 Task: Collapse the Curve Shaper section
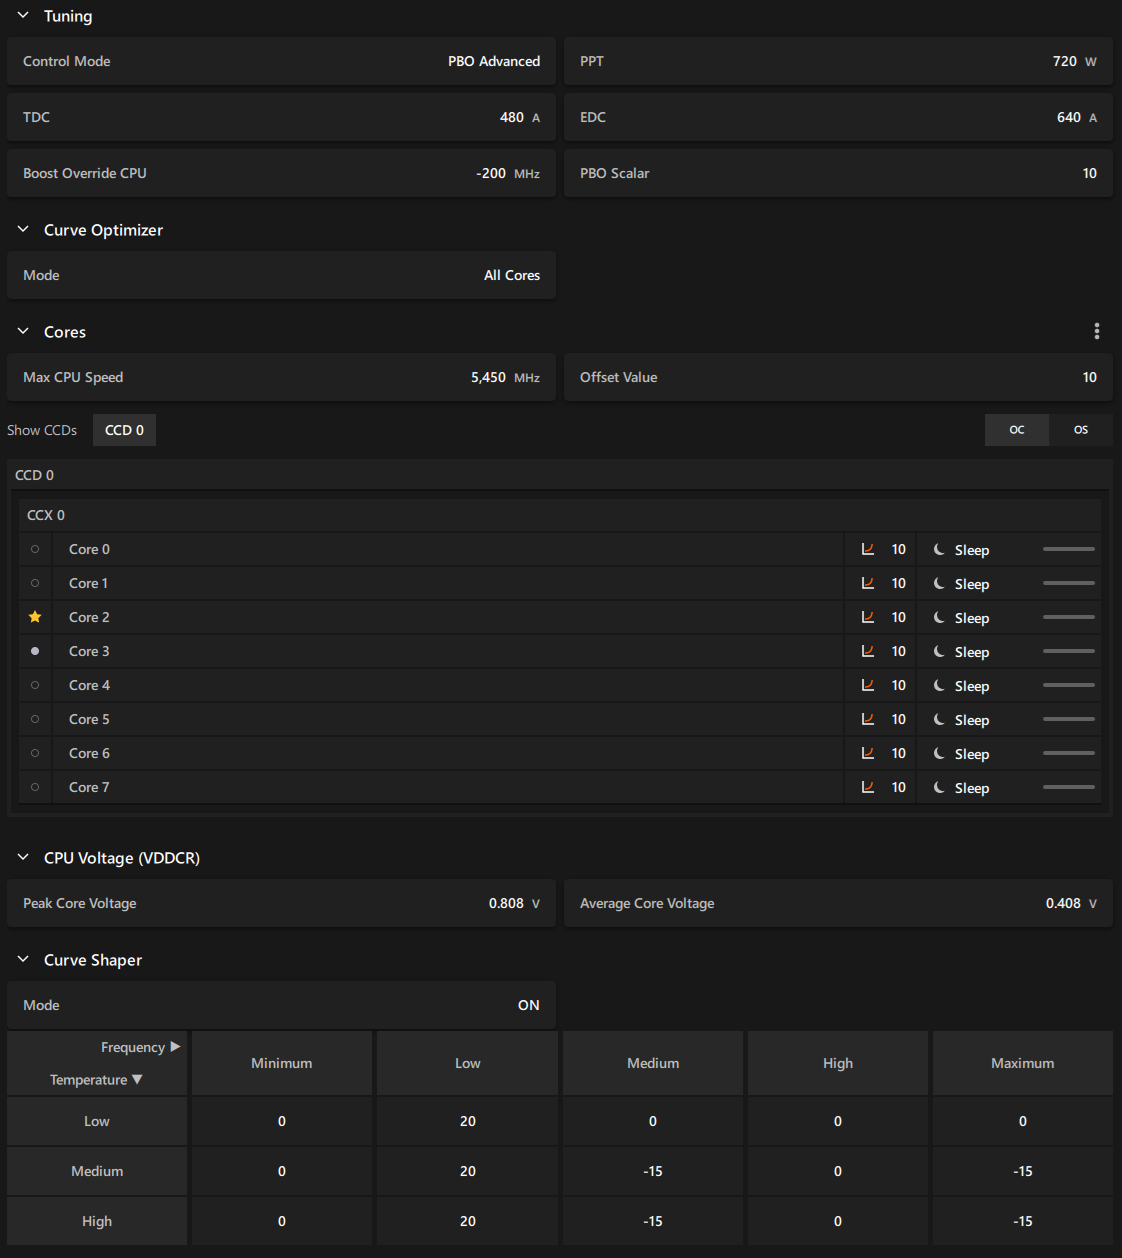23,960
